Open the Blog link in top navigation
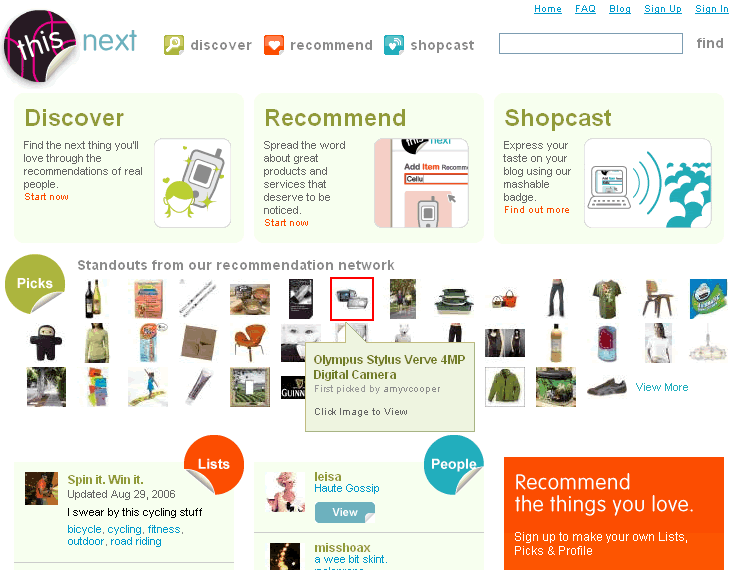 620,9
